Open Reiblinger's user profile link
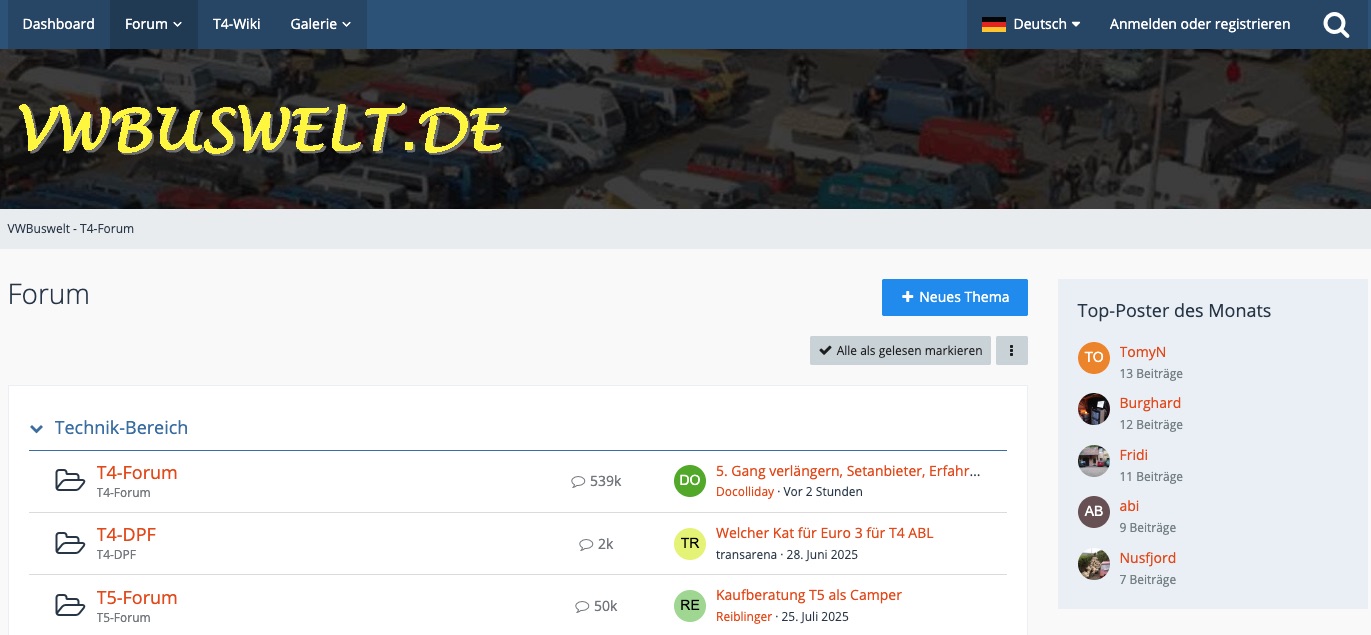The width and height of the screenshot is (1371, 635). (x=744, y=617)
